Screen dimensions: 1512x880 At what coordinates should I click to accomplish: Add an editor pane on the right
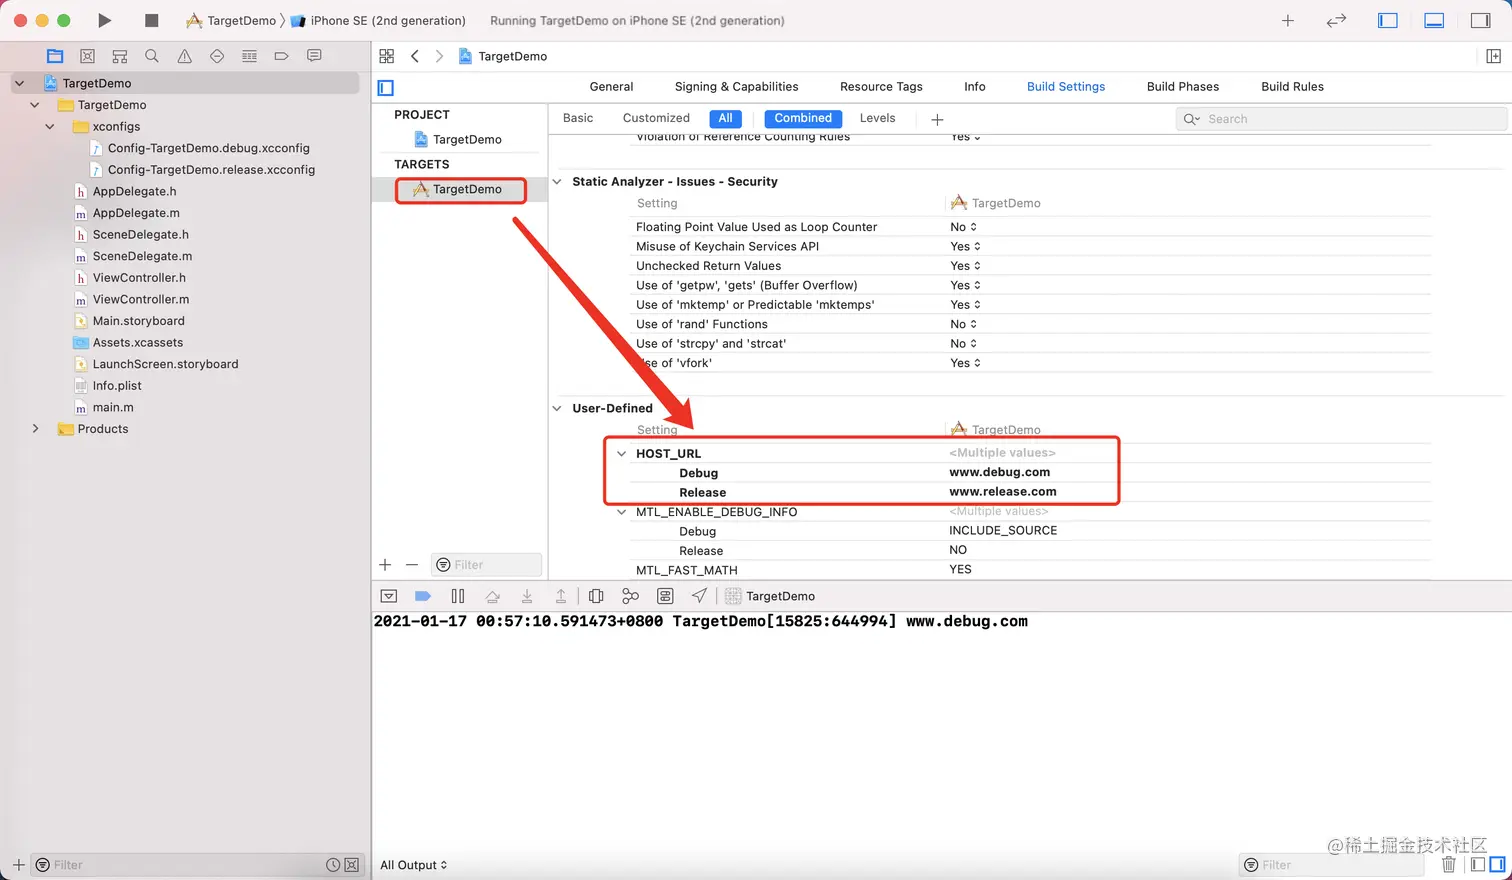coord(1493,56)
